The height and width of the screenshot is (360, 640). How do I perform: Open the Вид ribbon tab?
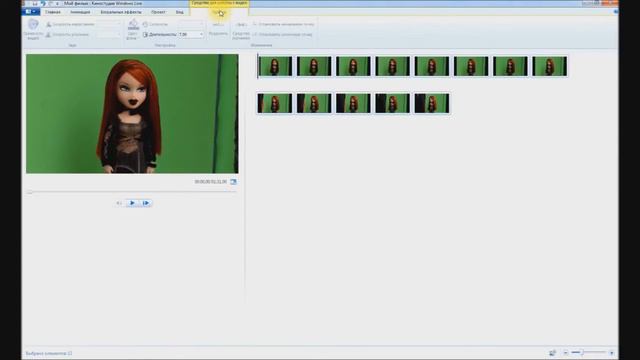pyautogui.click(x=180, y=12)
